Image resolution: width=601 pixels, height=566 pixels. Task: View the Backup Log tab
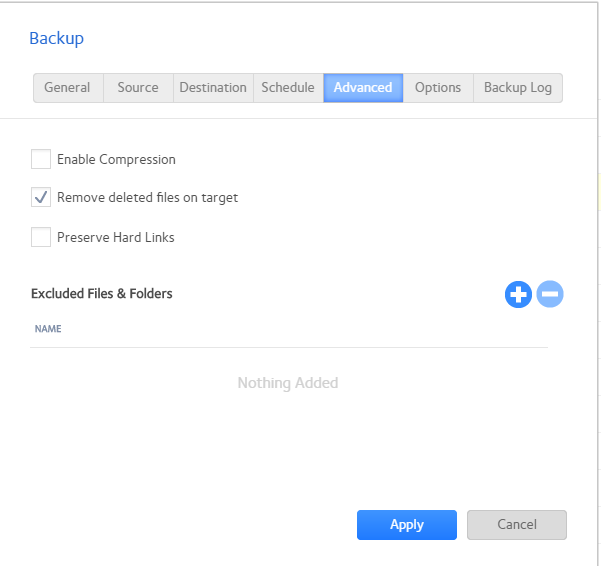(x=518, y=88)
